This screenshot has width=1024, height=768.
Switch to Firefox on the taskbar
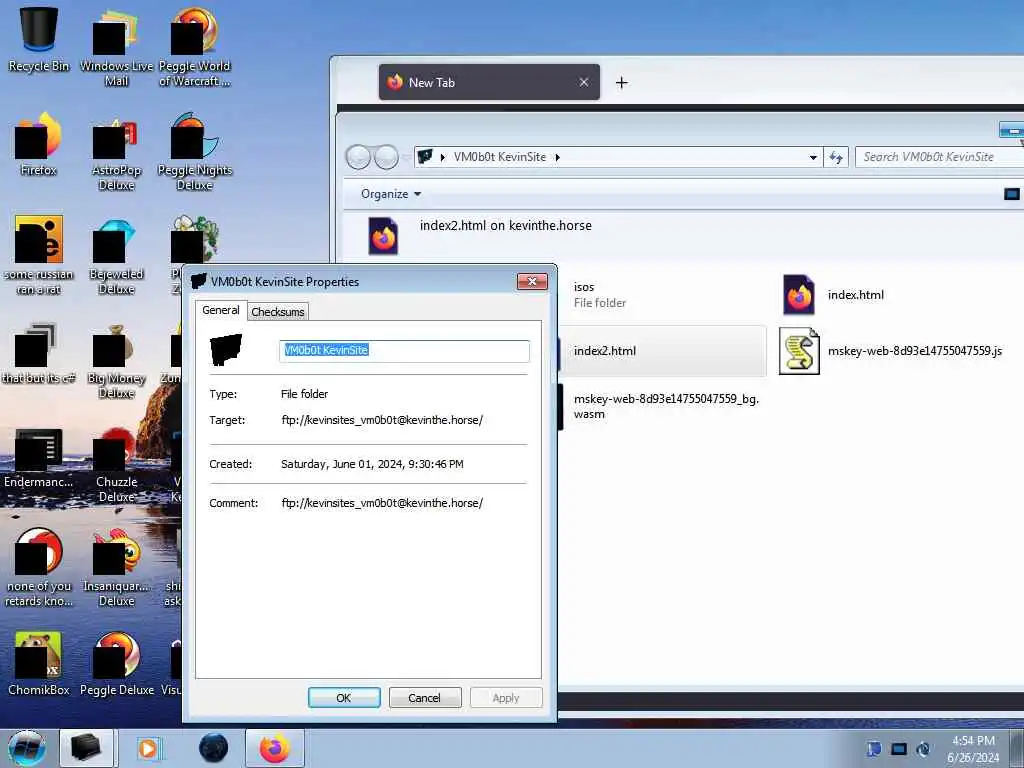coord(274,748)
